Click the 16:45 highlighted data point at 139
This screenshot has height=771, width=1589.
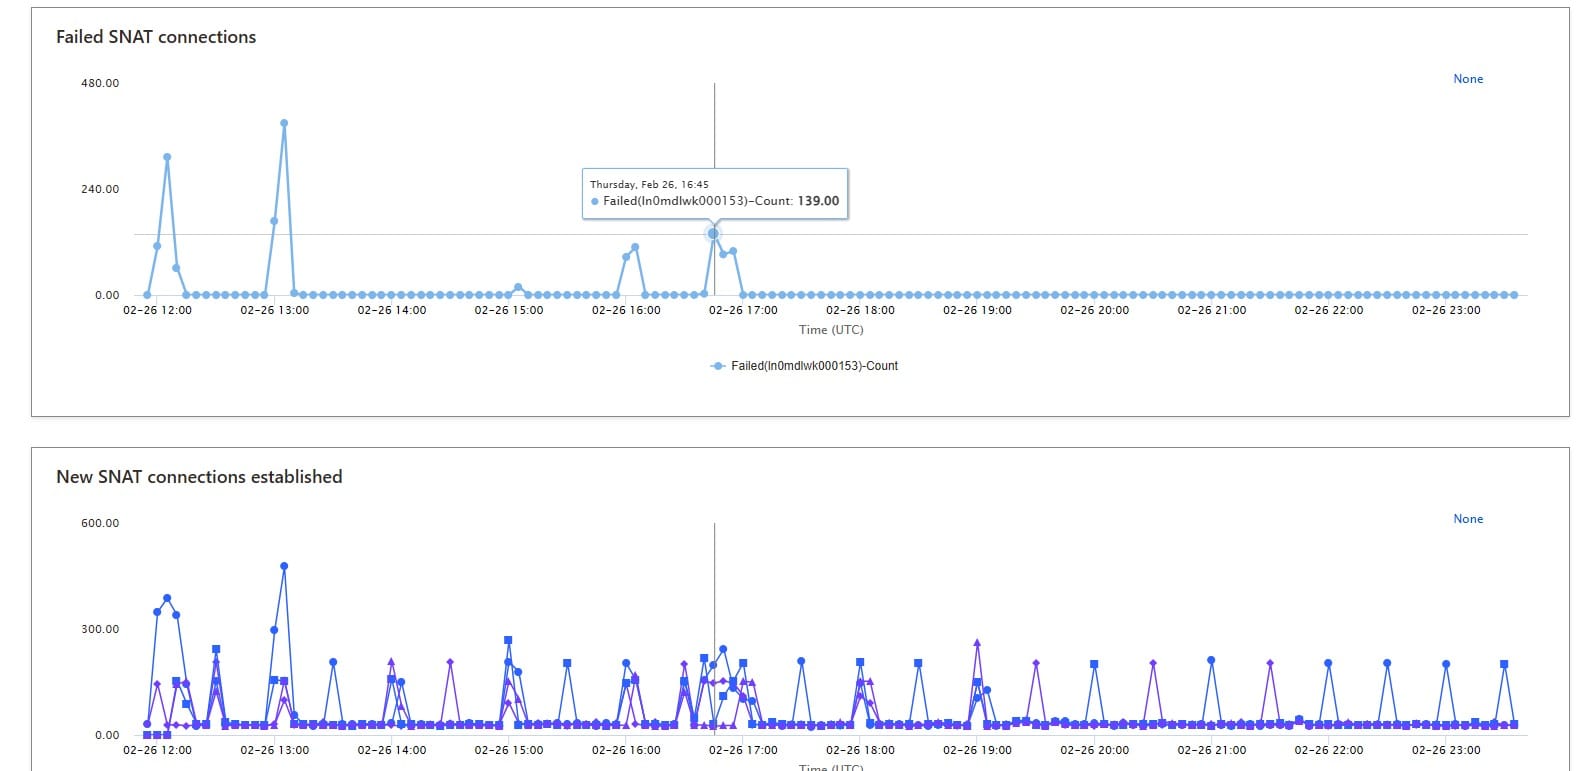click(x=713, y=234)
